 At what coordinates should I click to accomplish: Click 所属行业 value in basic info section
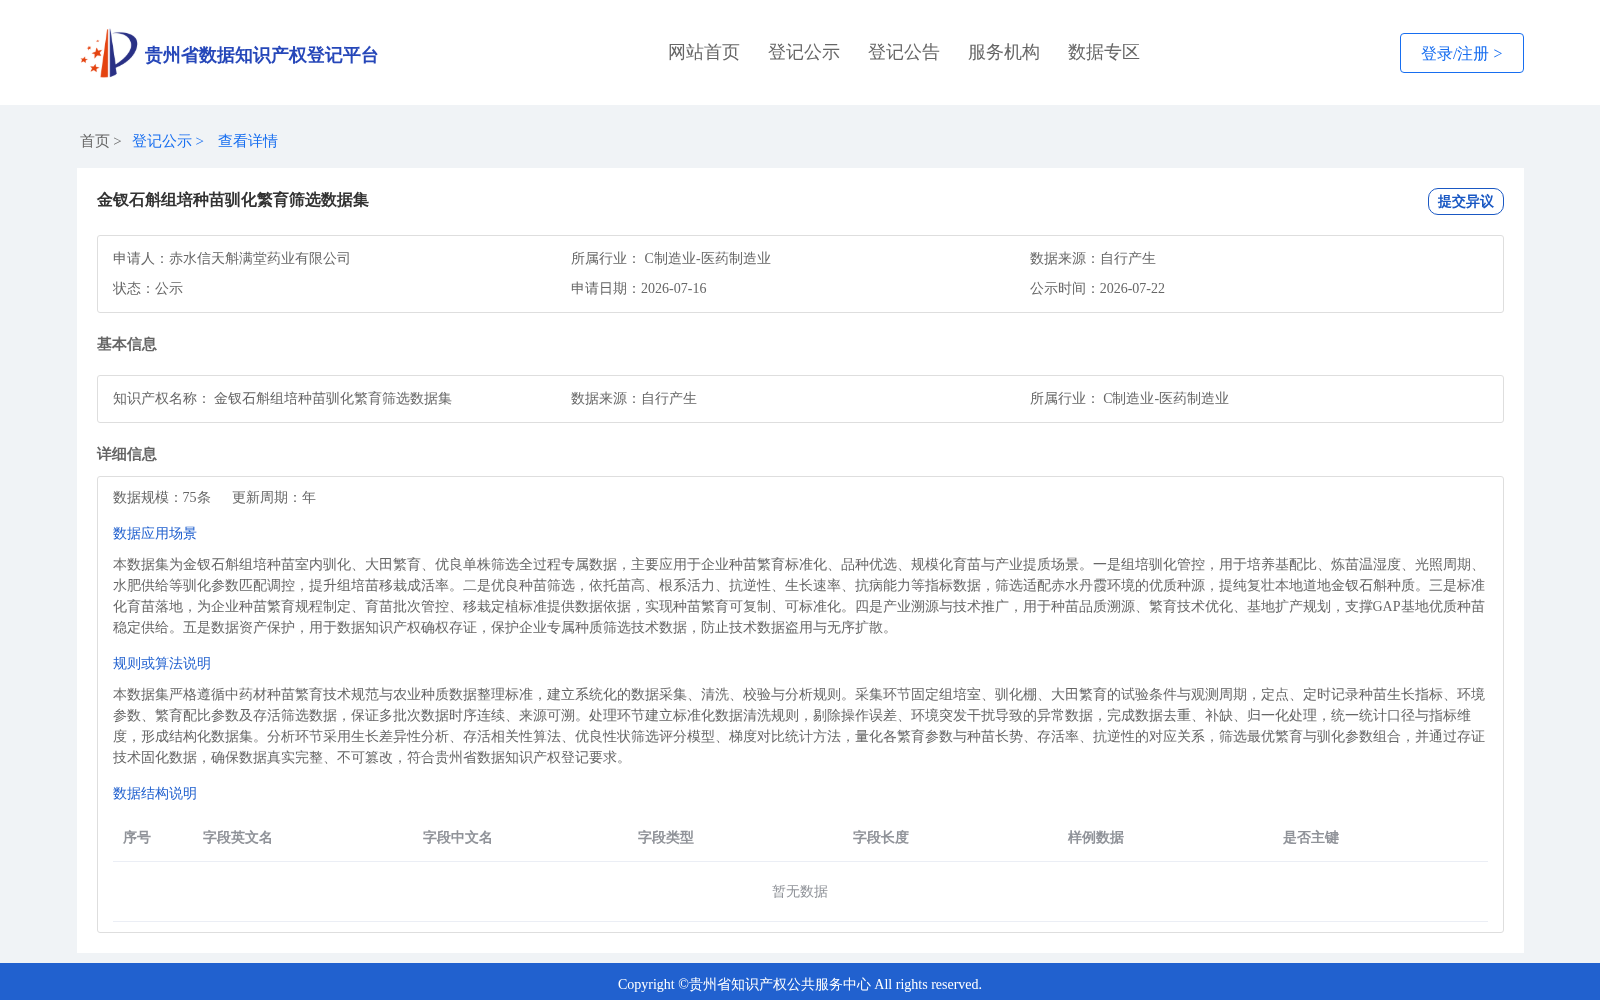click(x=1166, y=398)
